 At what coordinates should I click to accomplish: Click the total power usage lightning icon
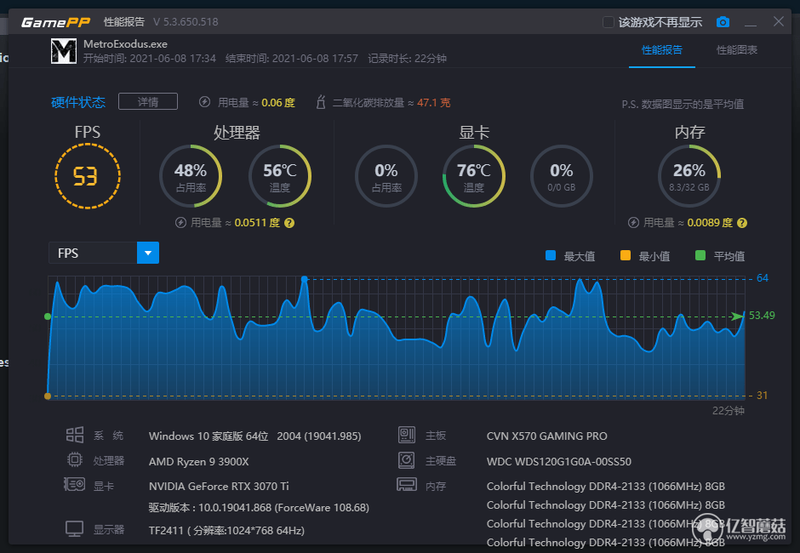[205, 102]
